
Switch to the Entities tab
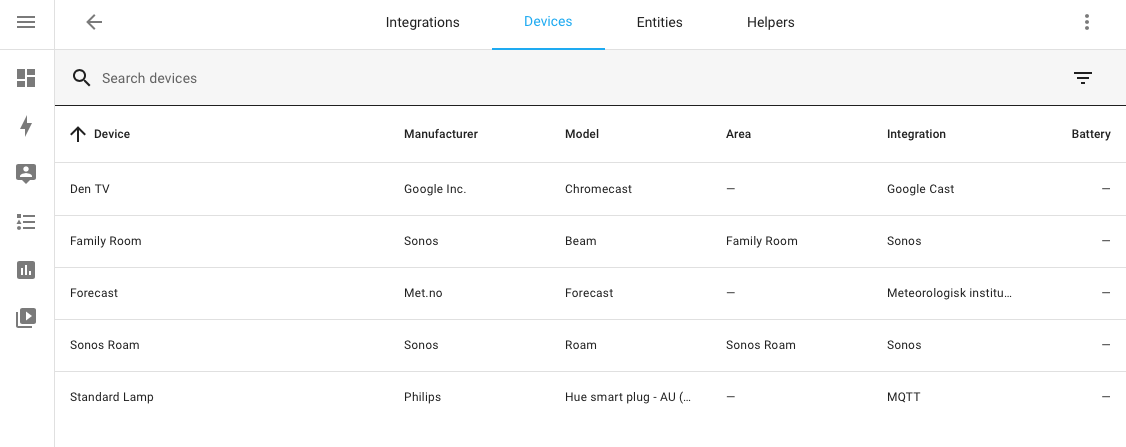[x=659, y=22]
